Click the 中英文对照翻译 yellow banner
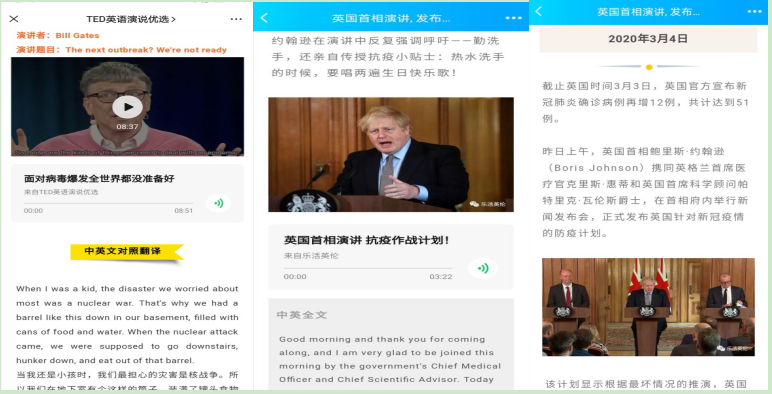The image size is (772, 394). tap(127, 252)
